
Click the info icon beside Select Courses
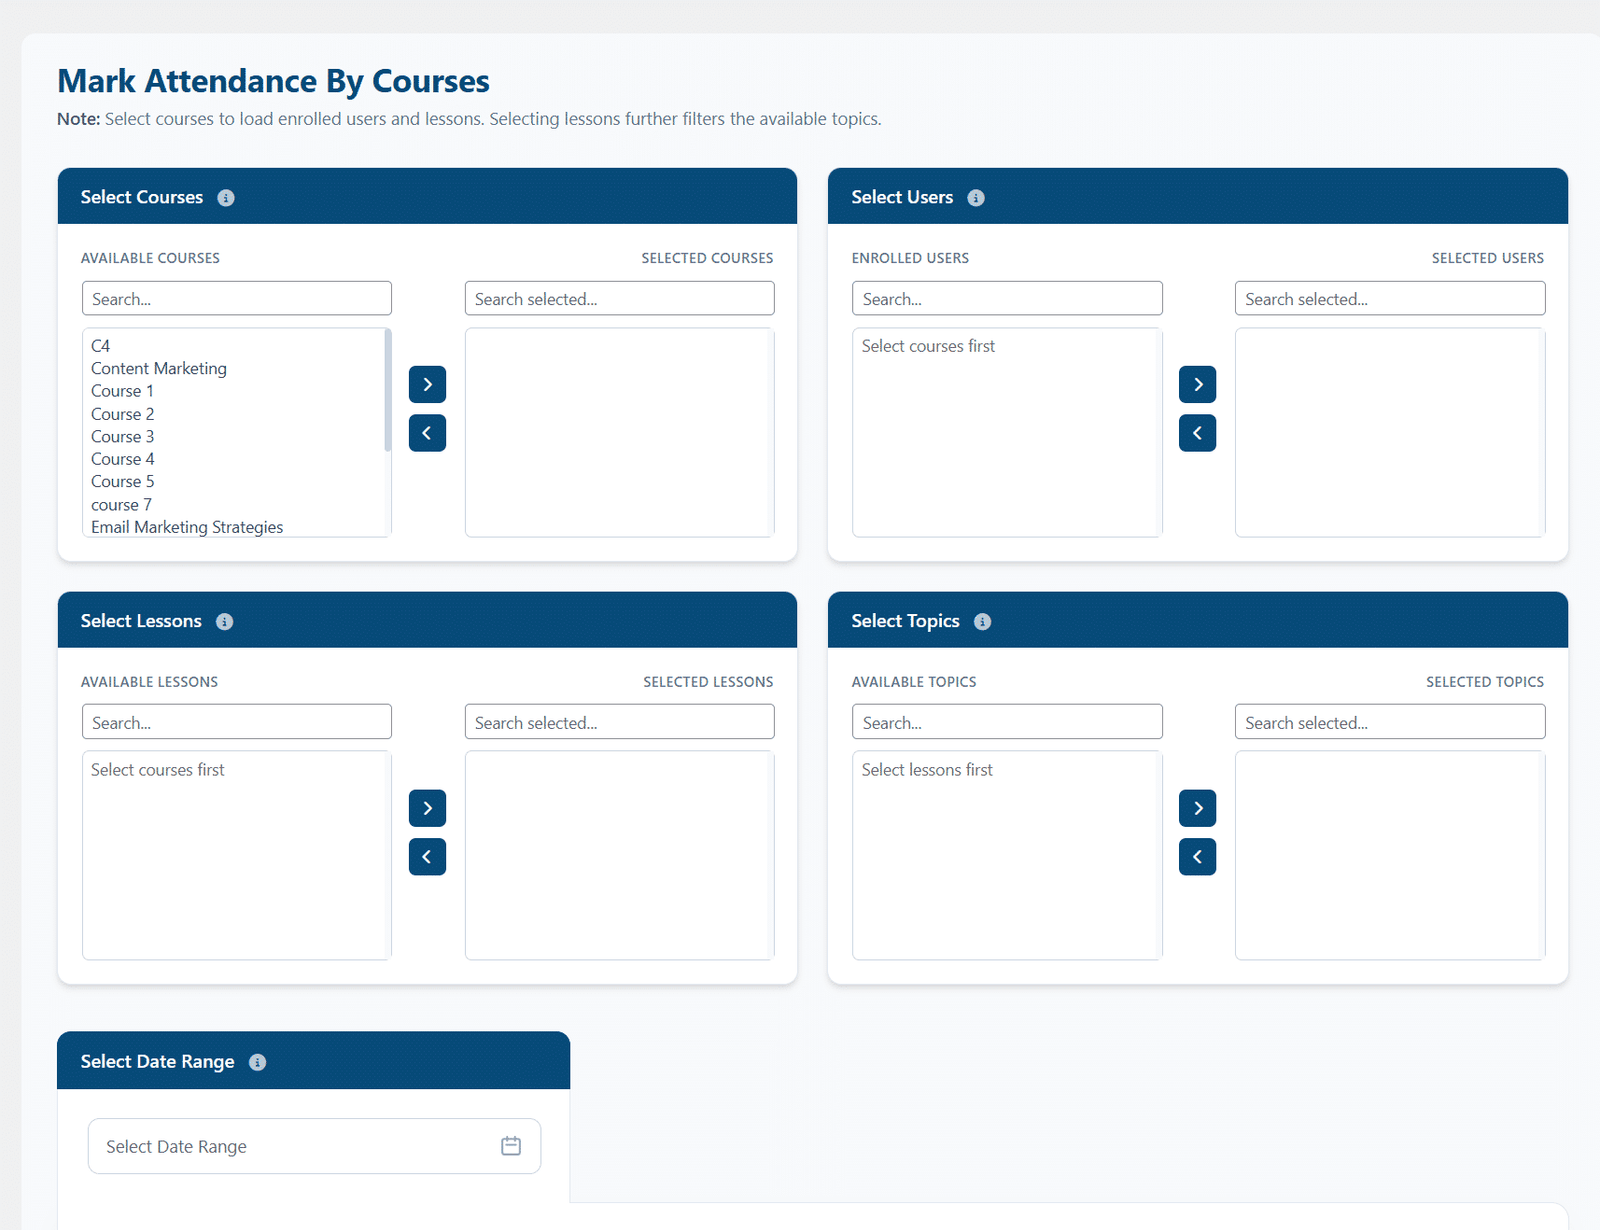tap(226, 198)
